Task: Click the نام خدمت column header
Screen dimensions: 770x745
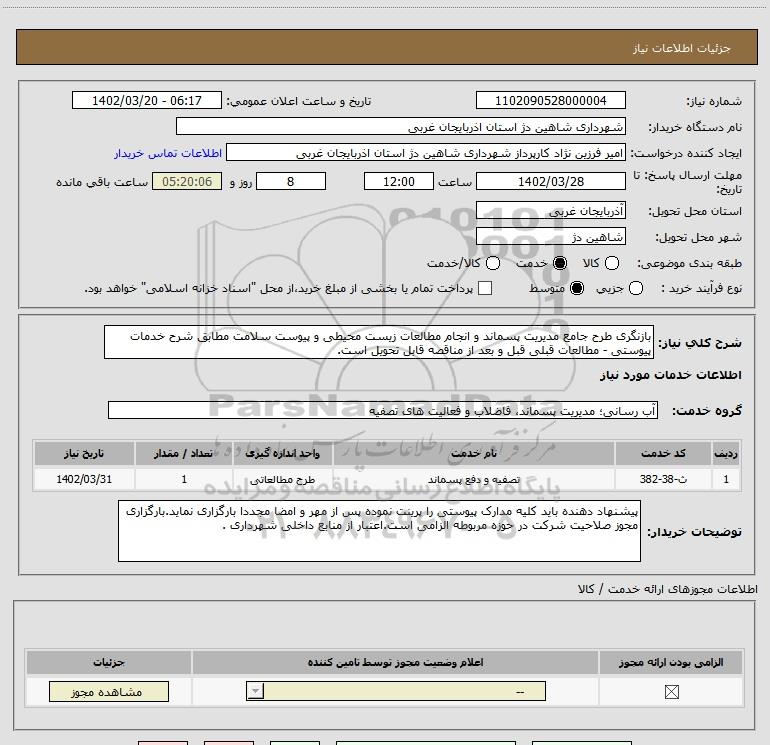Action: pos(474,453)
